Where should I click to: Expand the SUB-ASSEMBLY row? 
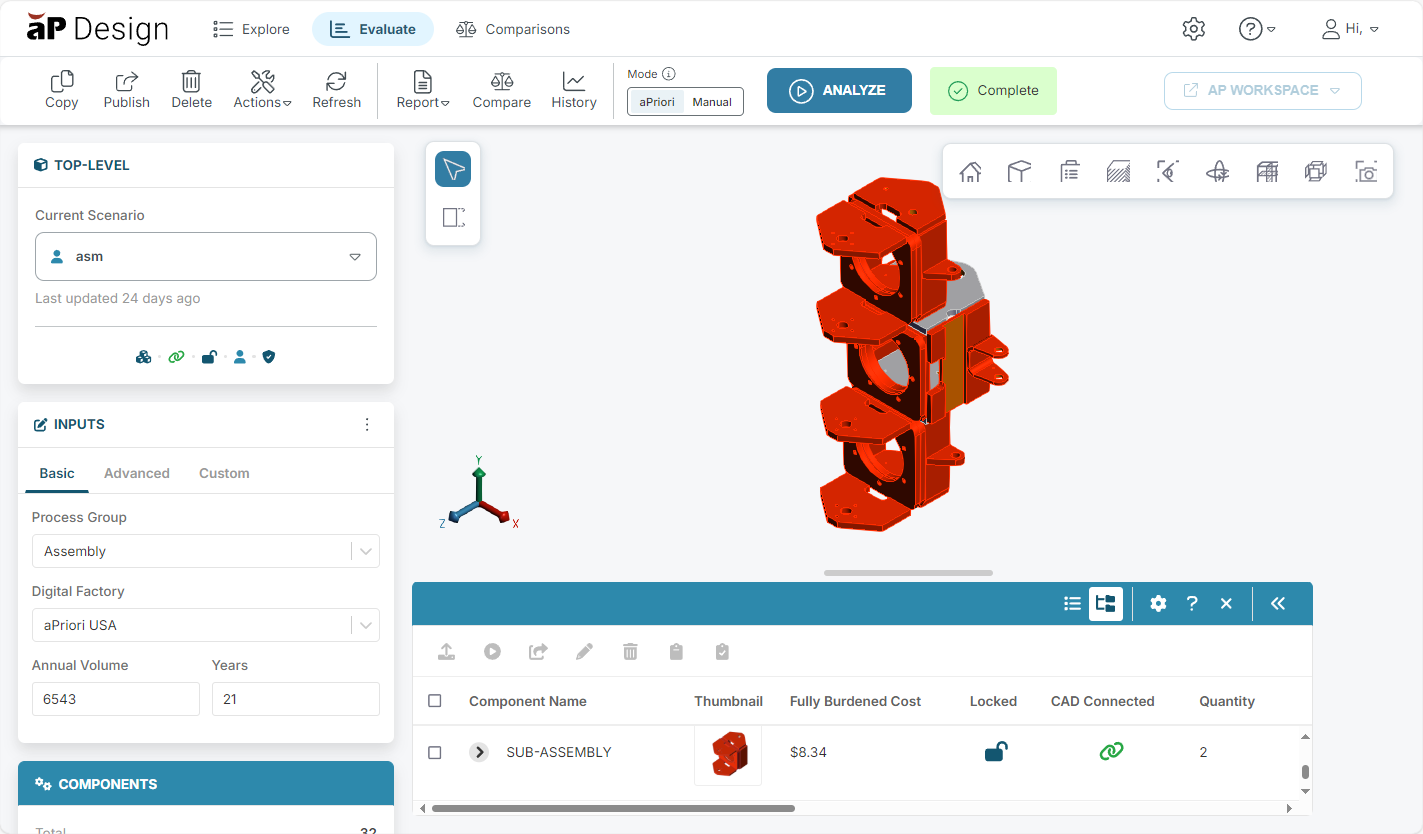479,752
